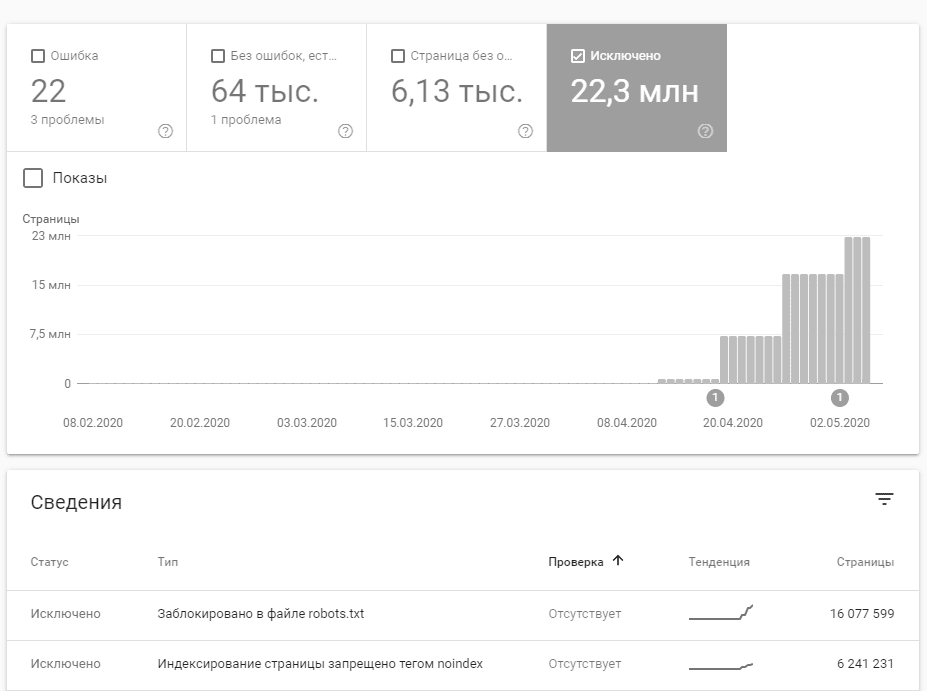Screen dimensions: 927x691
Task: Click annotation marker near 02.05.2020
Action: [x=840, y=398]
